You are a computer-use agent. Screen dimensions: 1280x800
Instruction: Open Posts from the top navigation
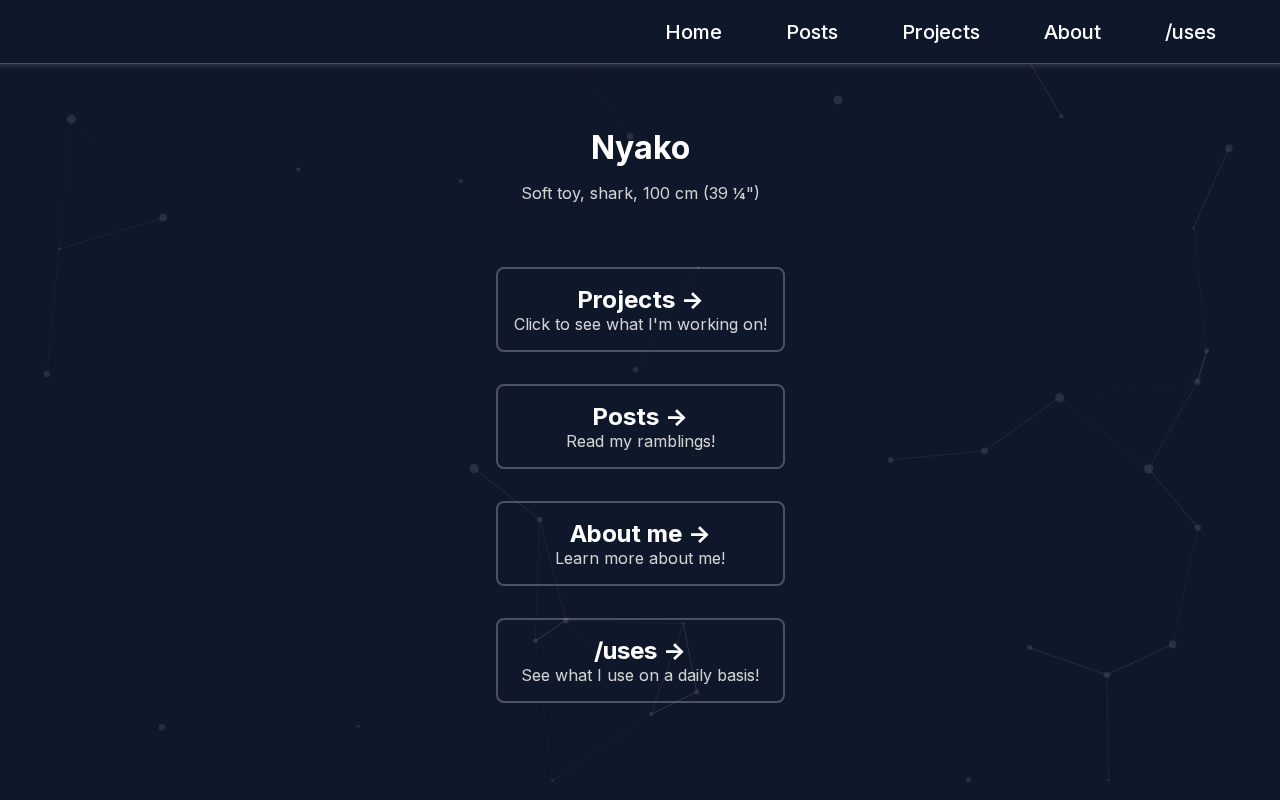(x=812, y=32)
